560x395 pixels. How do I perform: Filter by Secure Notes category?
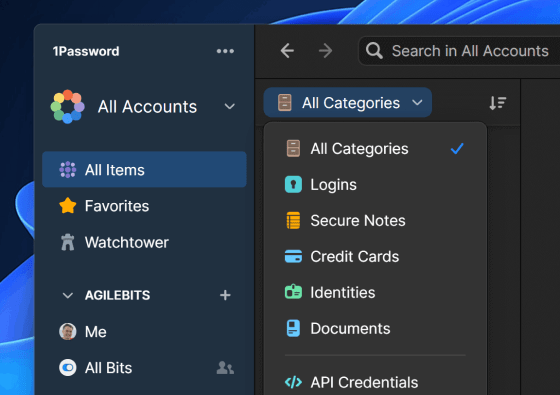[375, 220]
